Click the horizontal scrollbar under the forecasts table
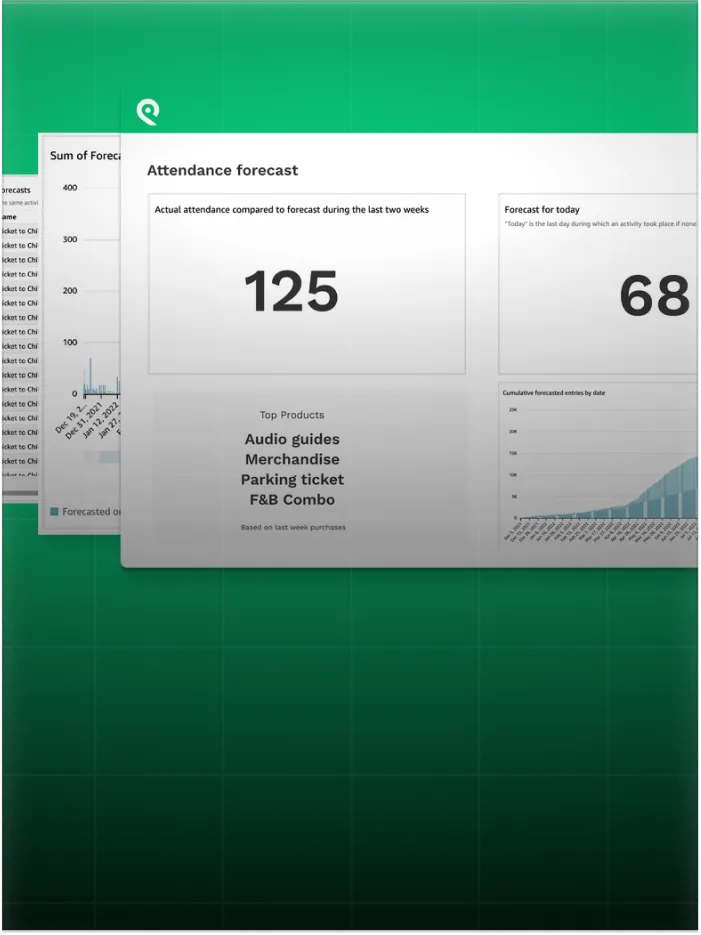 pos(20,493)
